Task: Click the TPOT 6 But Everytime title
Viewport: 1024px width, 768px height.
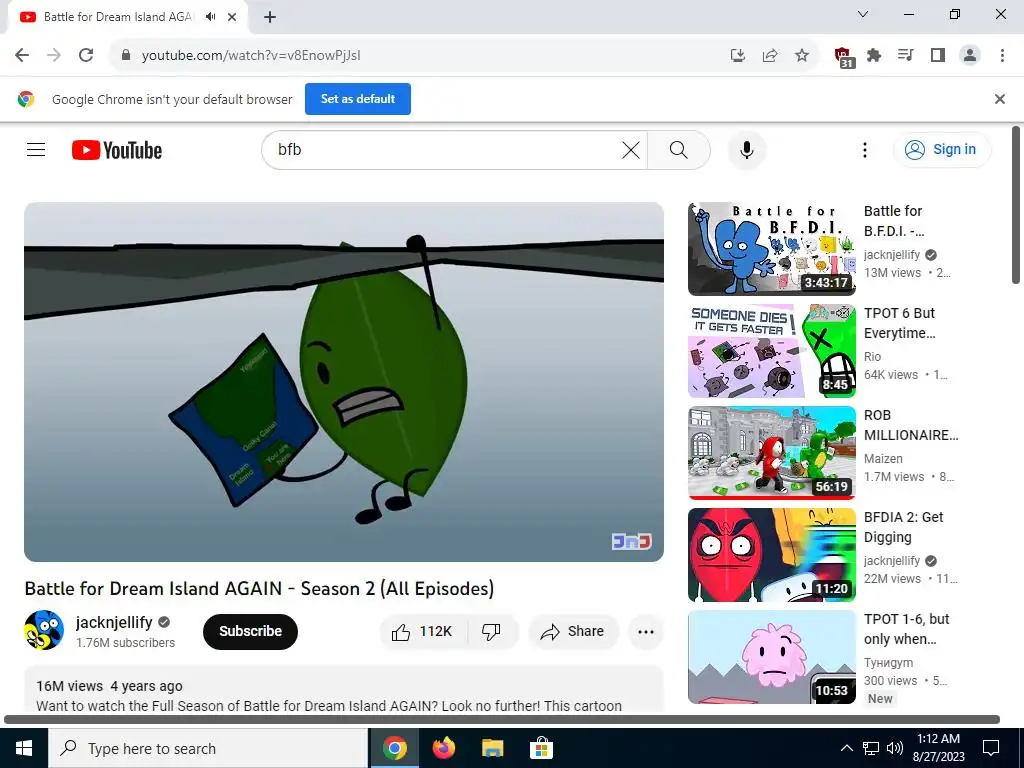Action: pyautogui.click(x=900, y=323)
